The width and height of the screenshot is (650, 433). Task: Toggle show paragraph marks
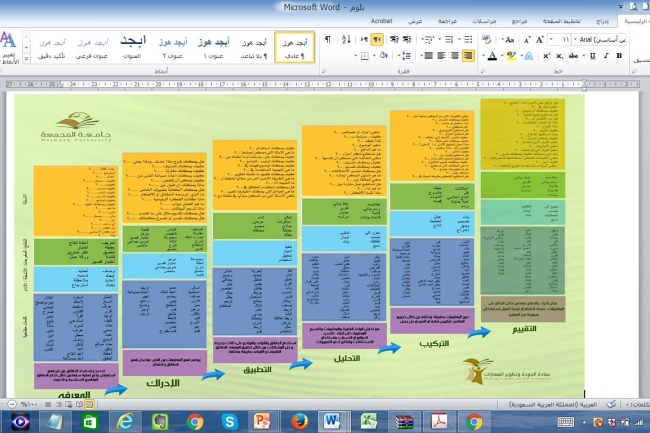coord(328,39)
